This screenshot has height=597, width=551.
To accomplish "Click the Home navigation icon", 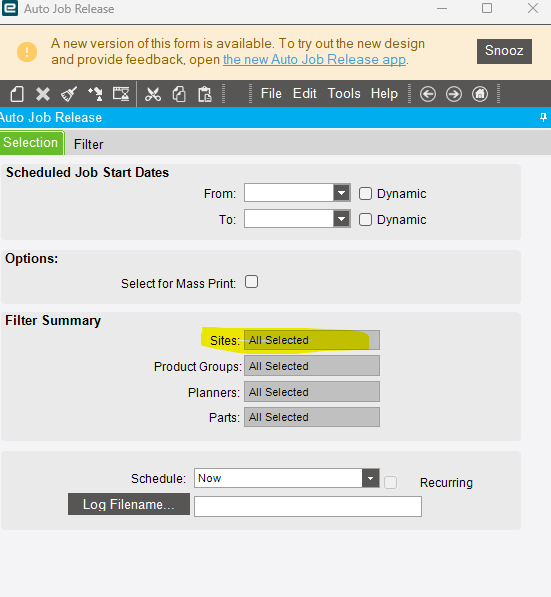I will (480, 94).
